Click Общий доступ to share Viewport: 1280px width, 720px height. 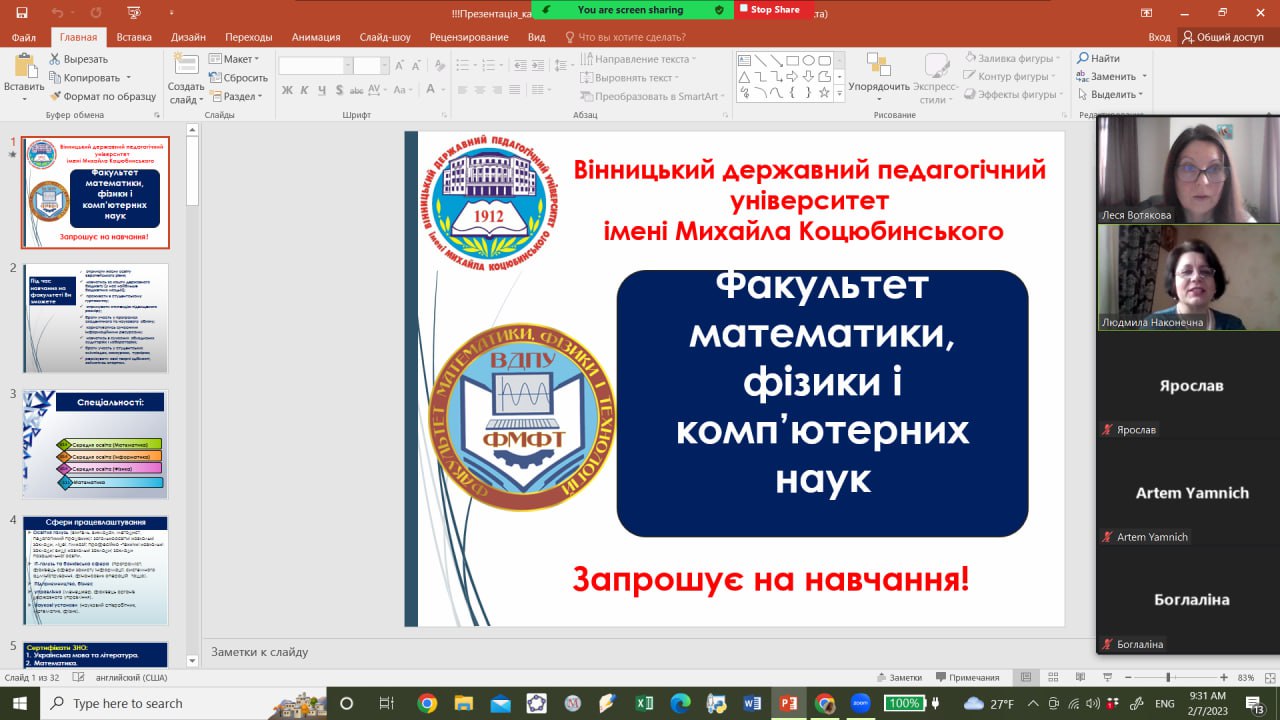[1222, 37]
